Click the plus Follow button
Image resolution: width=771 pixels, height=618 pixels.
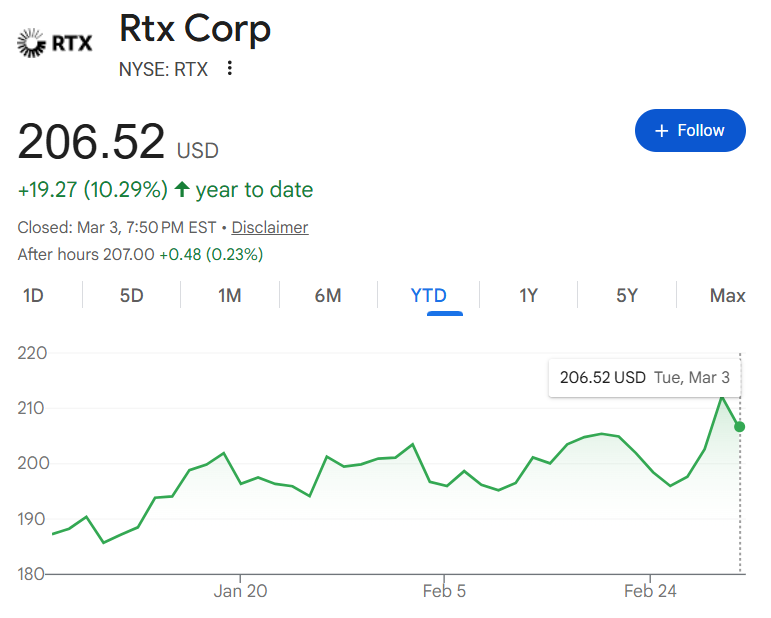click(690, 131)
